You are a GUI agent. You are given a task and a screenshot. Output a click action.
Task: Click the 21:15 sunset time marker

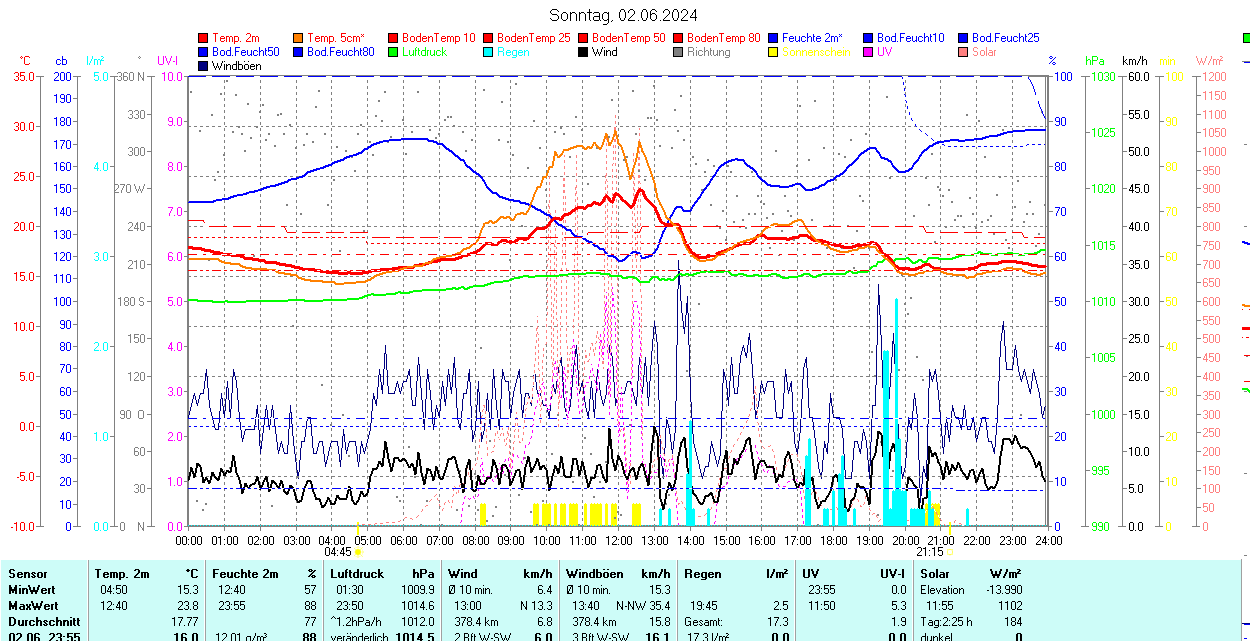pos(930,551)
